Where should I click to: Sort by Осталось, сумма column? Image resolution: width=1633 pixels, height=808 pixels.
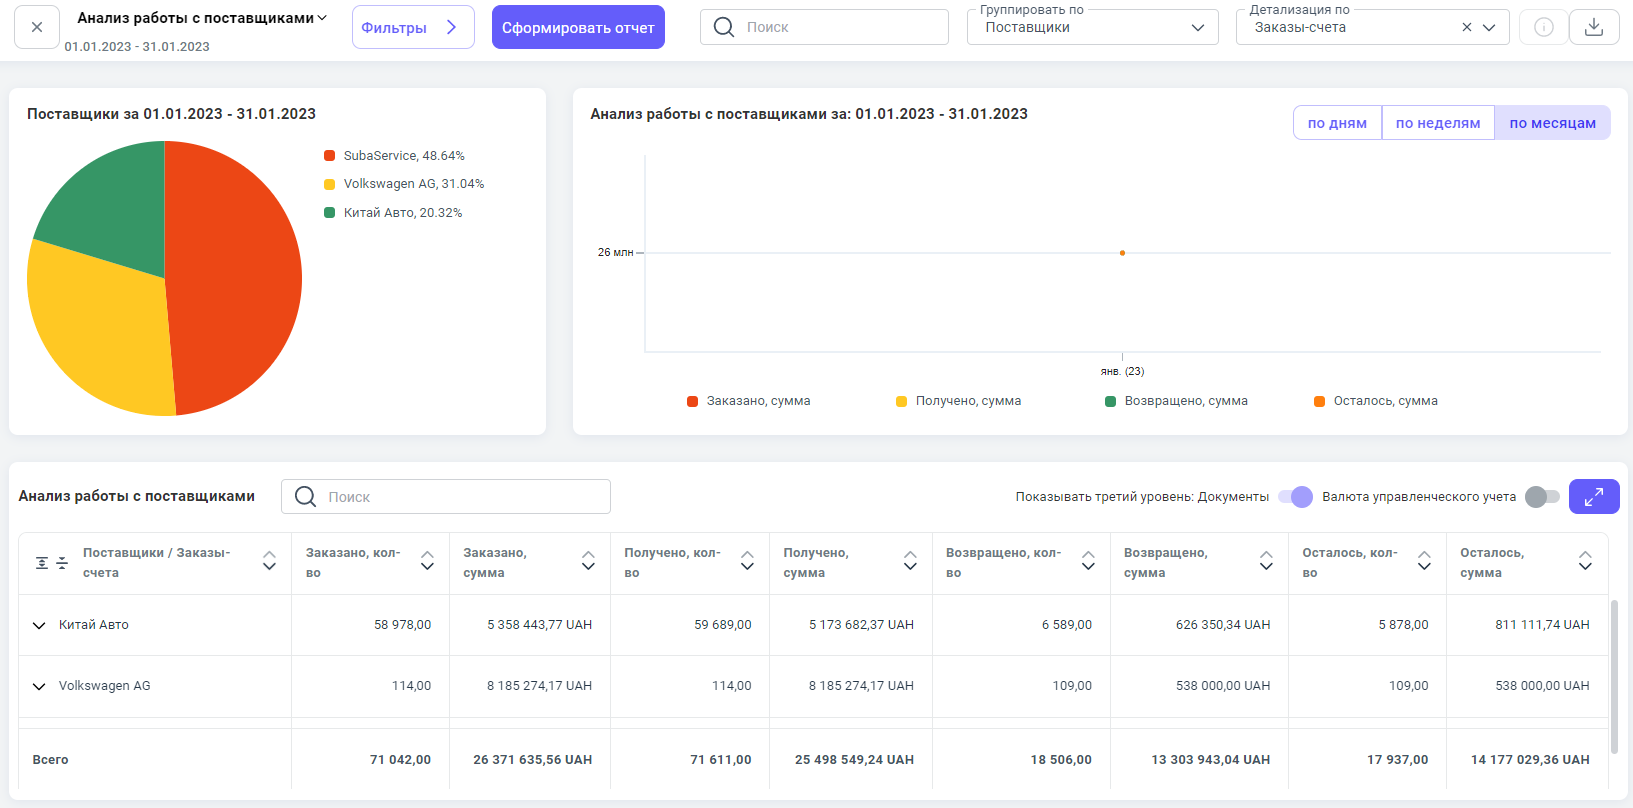tap(1584, 562)
